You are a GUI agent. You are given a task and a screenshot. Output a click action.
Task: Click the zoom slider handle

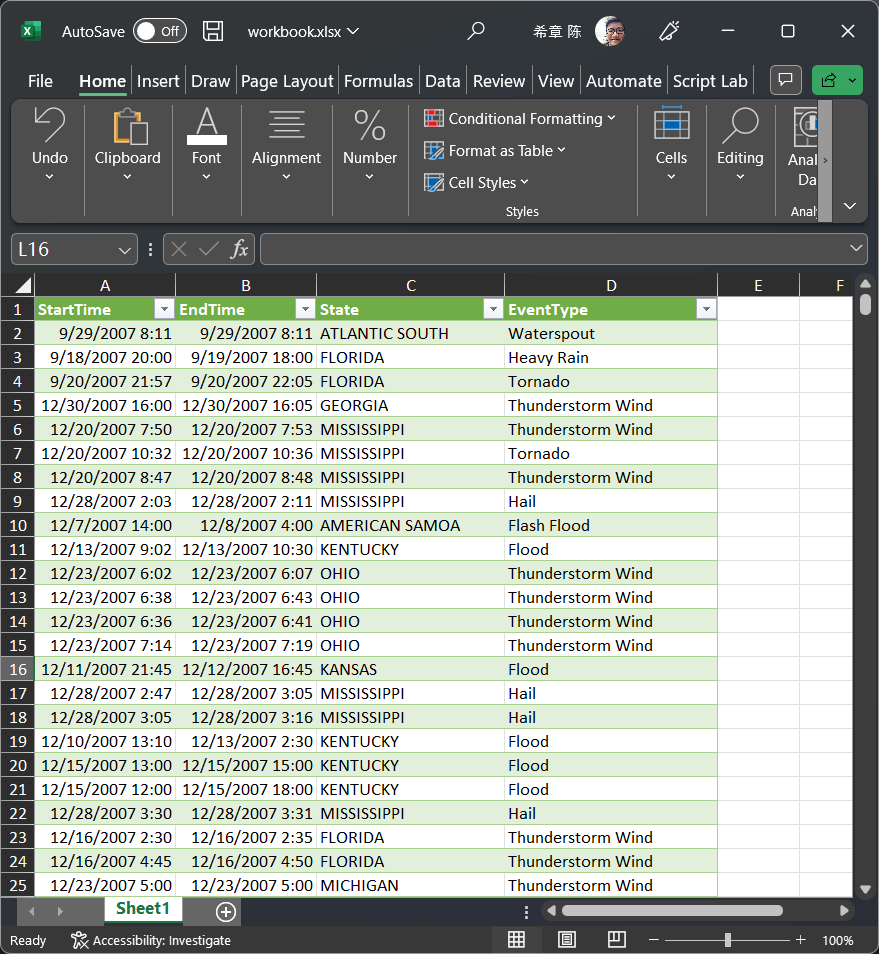[728, 940]
